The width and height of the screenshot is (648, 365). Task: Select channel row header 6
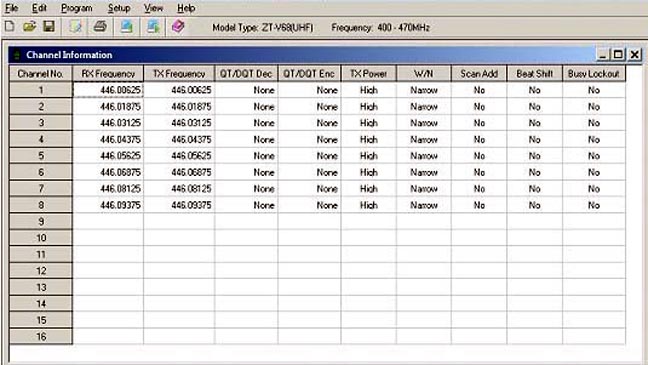click(x=40, y=172)
